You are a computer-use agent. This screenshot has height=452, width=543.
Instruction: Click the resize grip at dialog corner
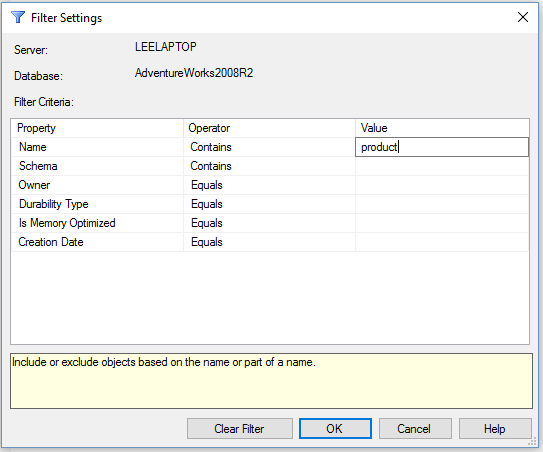[532, 442]
